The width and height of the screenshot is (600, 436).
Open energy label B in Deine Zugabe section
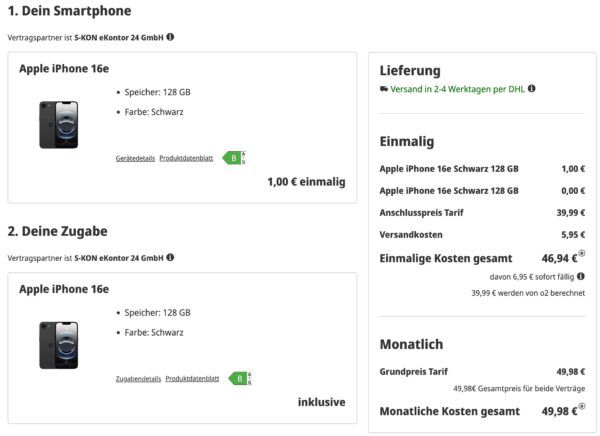click(x=238, y=378)
